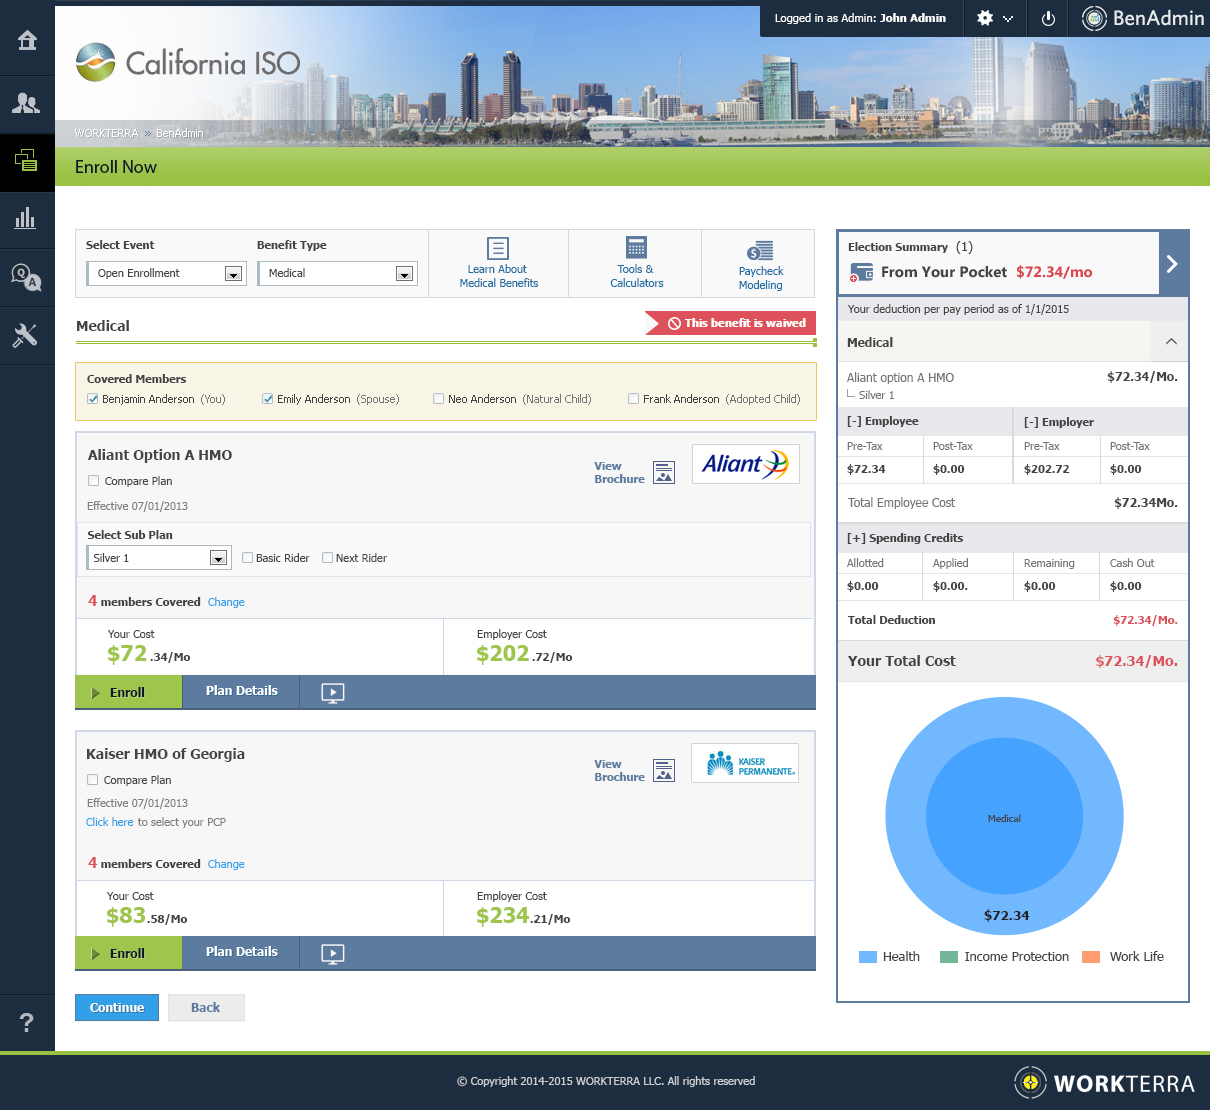
Task: Open Paycheck Modeling tool
Action: click(760, 264)
